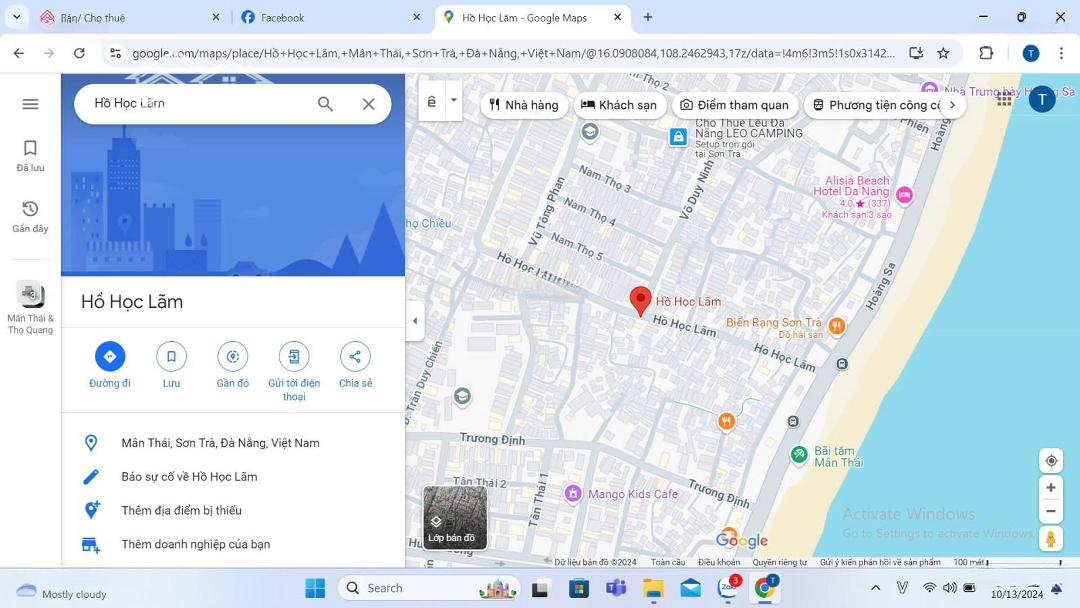Click the Đường đi directions icon
1080x608 pixels.
110,357
